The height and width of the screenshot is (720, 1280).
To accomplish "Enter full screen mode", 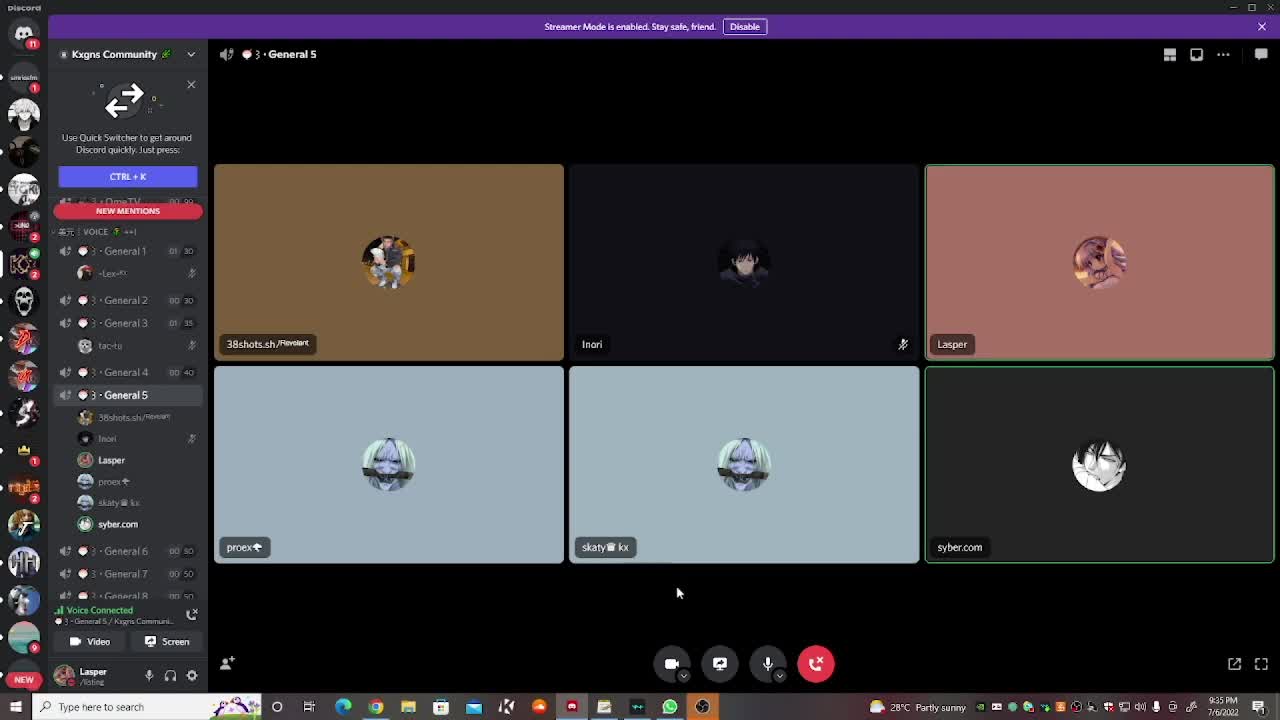I will tap(1261, 664).
